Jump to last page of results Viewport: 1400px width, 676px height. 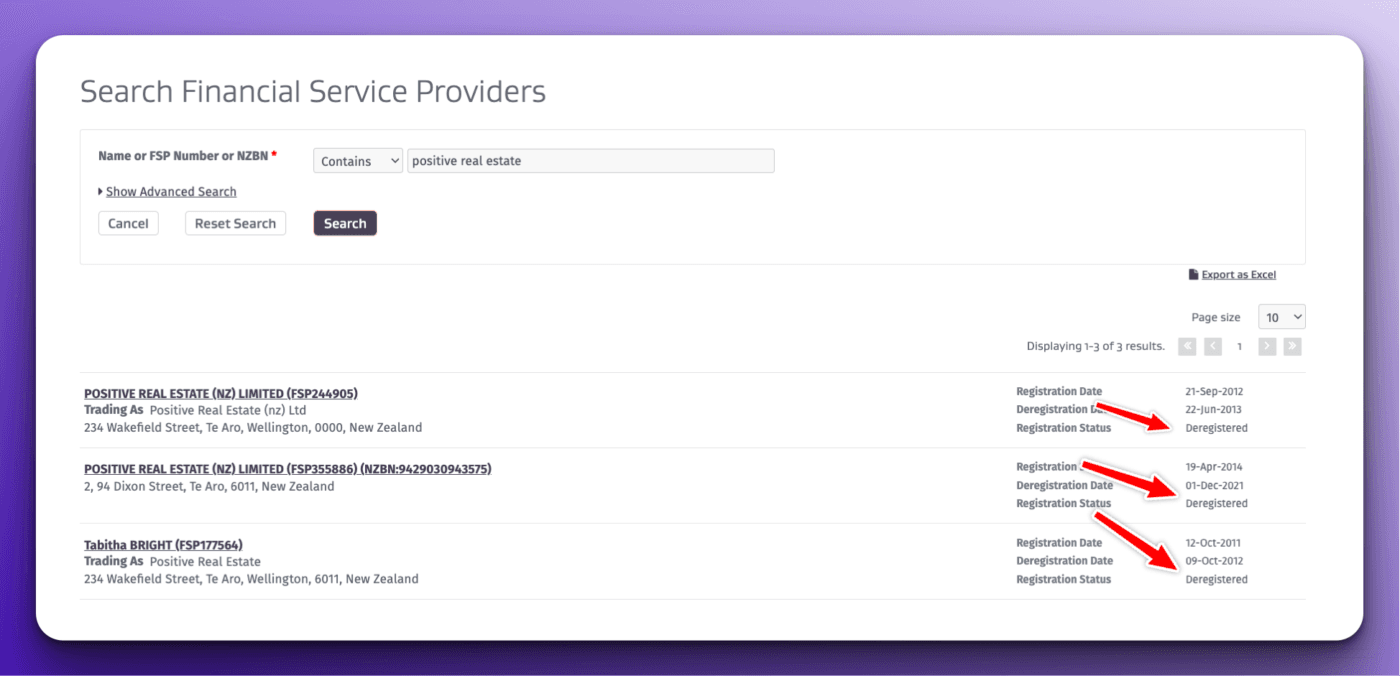click(1292, 346)
